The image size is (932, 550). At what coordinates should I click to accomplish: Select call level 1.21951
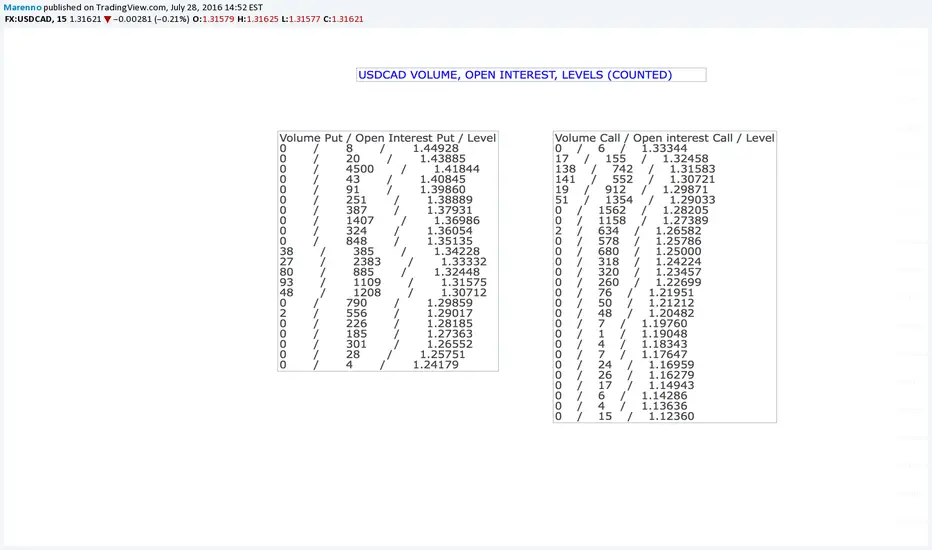(x=671, y=293)
